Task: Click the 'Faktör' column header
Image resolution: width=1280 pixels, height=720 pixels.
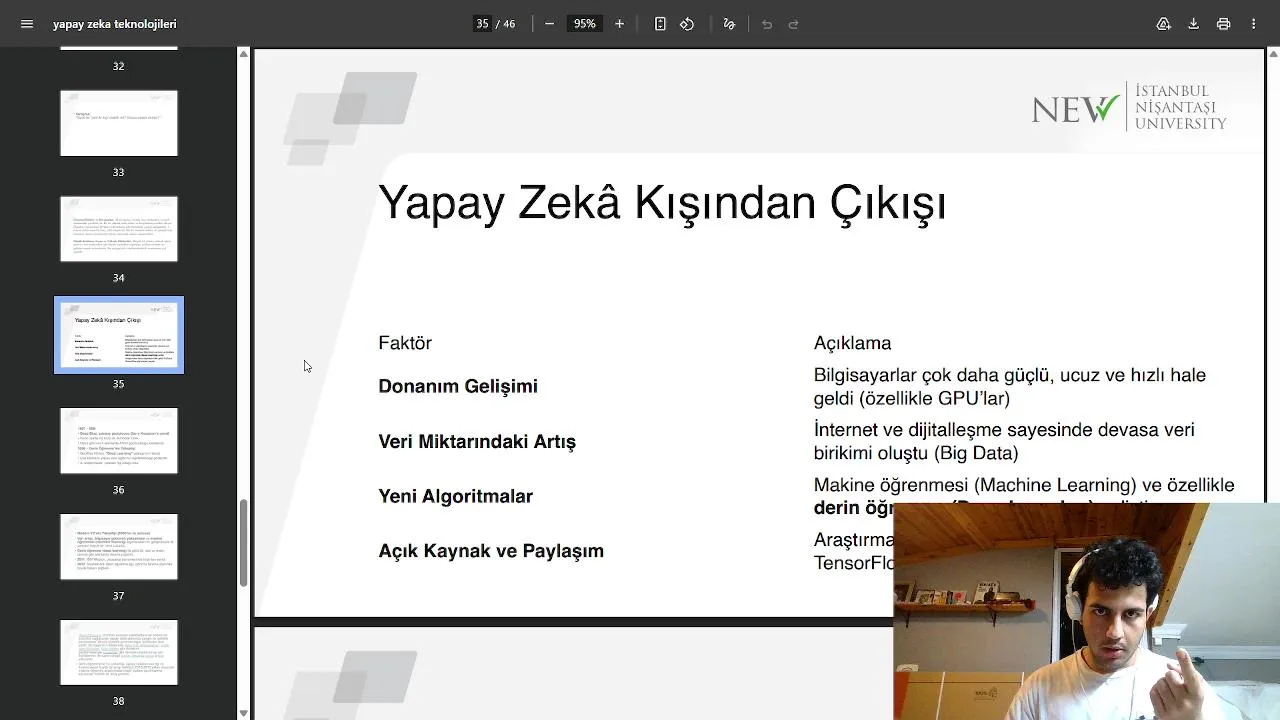Action: click(x=405, y=343)
